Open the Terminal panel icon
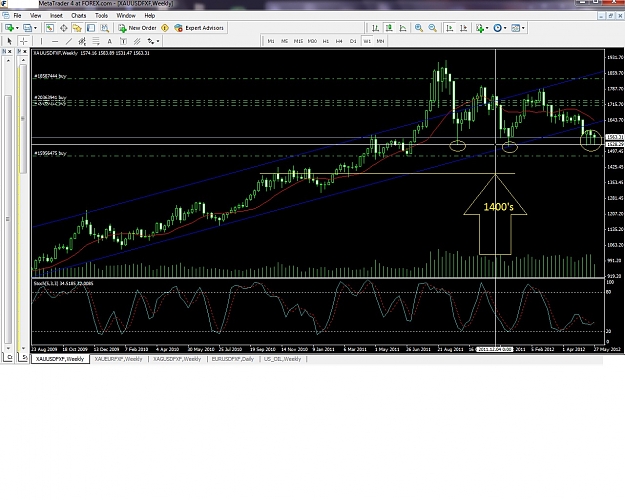625x500 pixels. coord(91,28)
